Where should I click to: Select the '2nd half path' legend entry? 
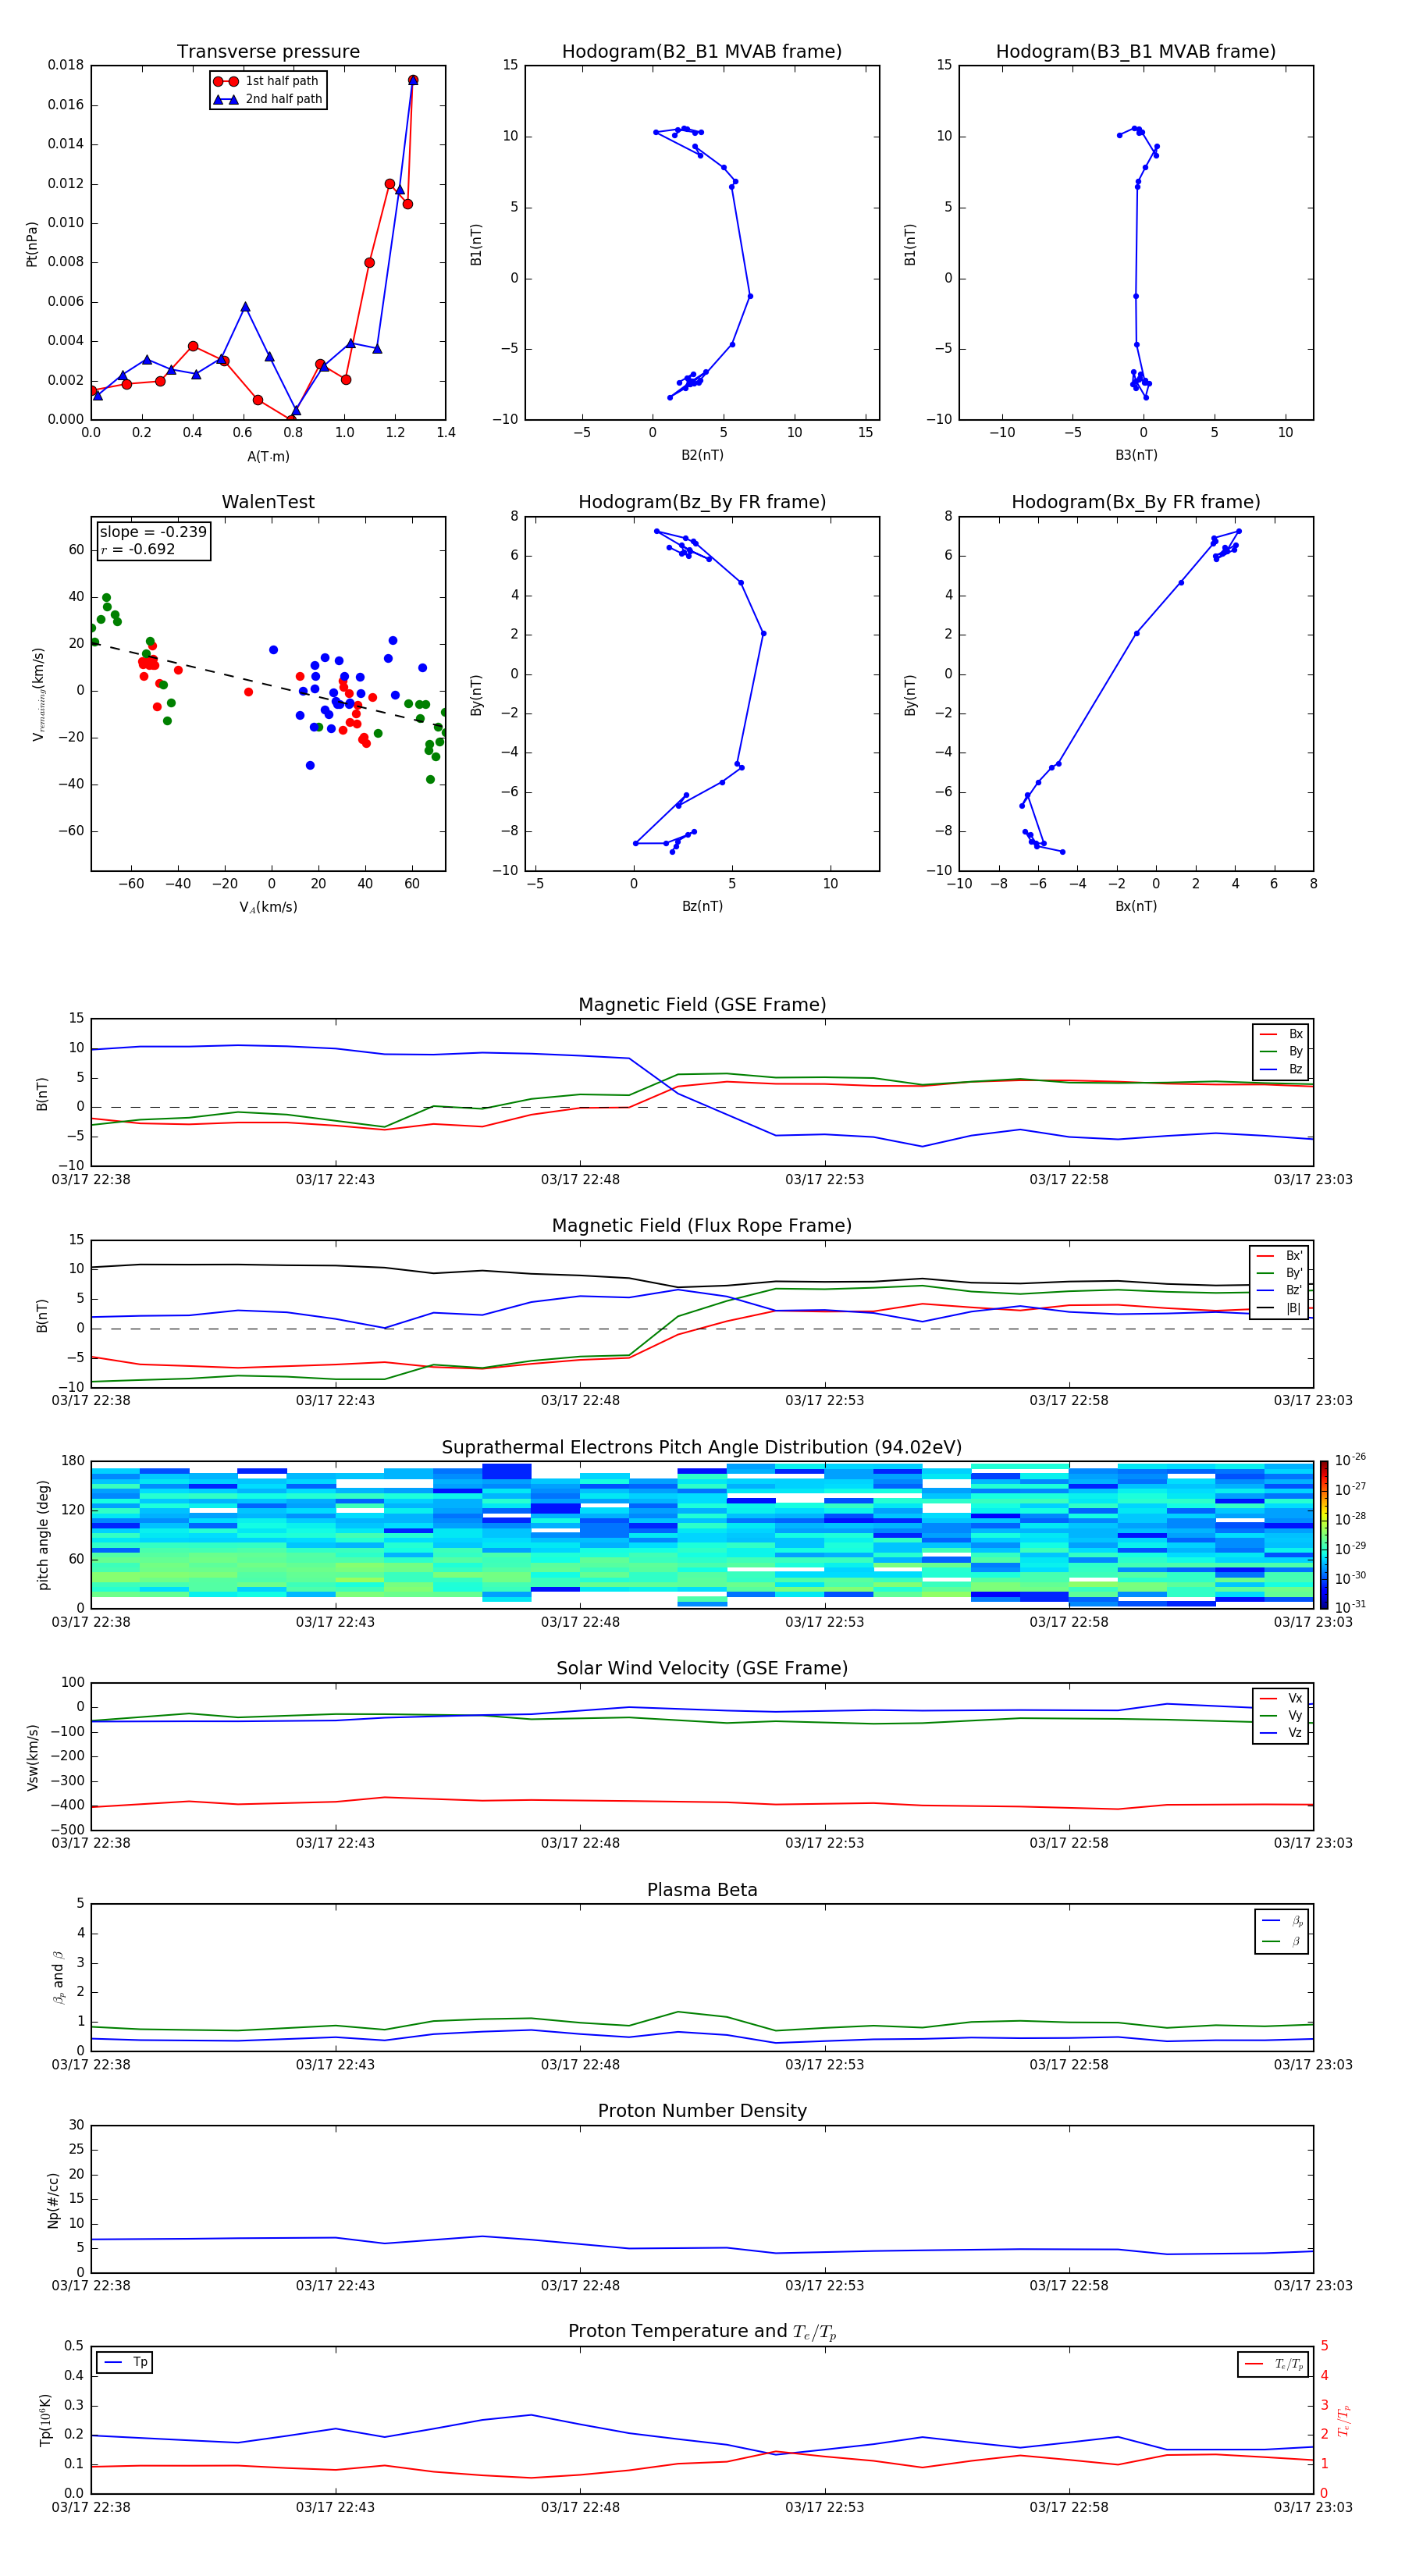coord(267,99)
